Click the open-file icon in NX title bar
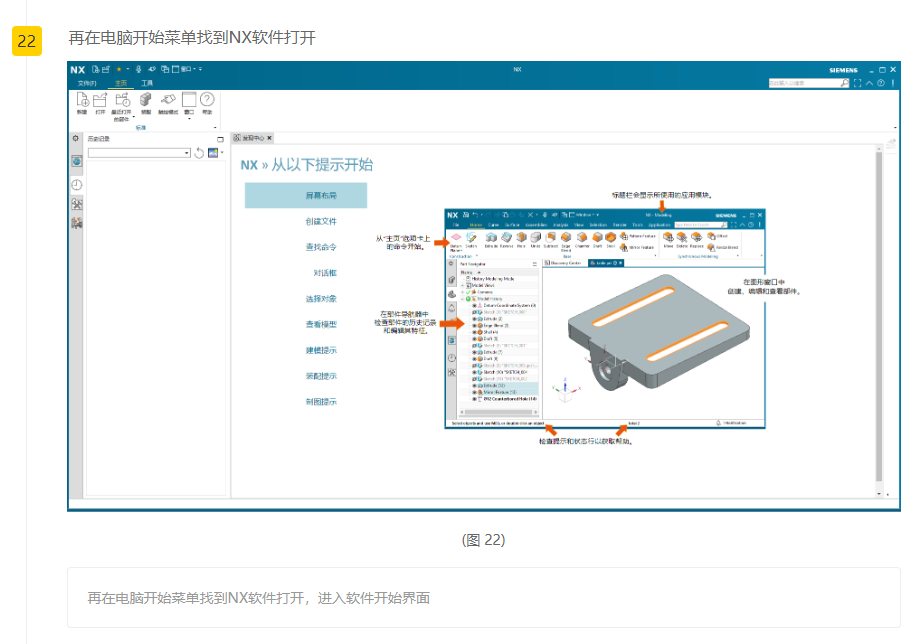 click(106, 69)
